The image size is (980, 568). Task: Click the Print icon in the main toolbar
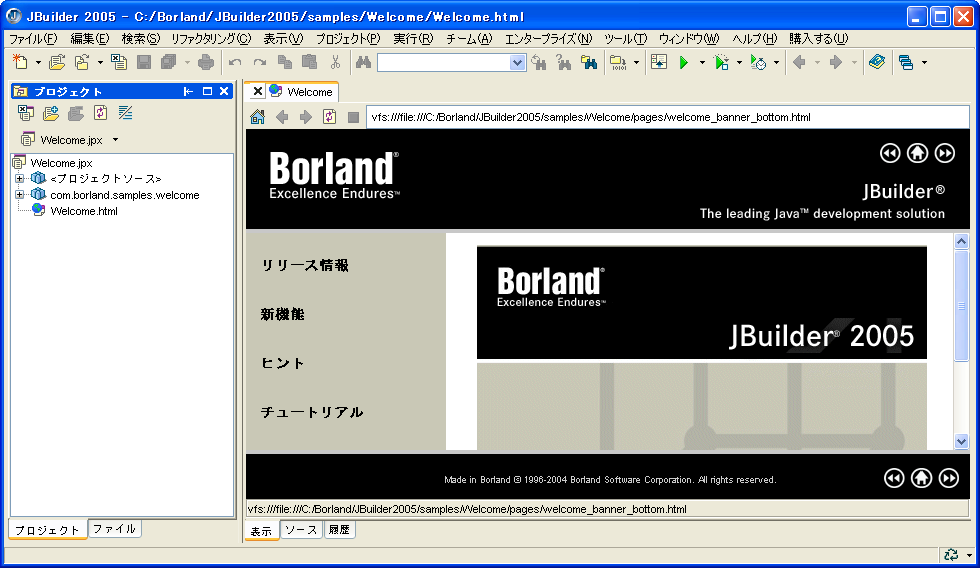point(205,62)
